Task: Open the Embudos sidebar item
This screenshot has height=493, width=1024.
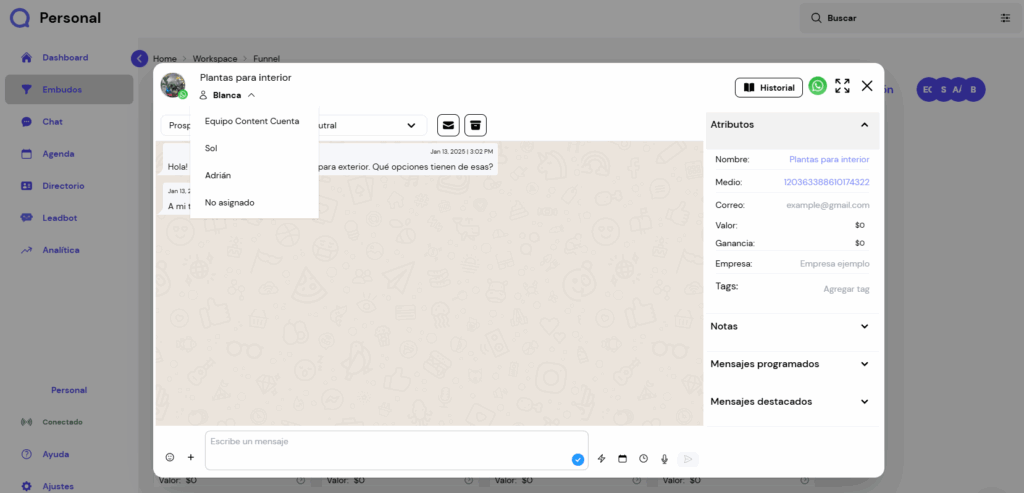Action: 69,89
